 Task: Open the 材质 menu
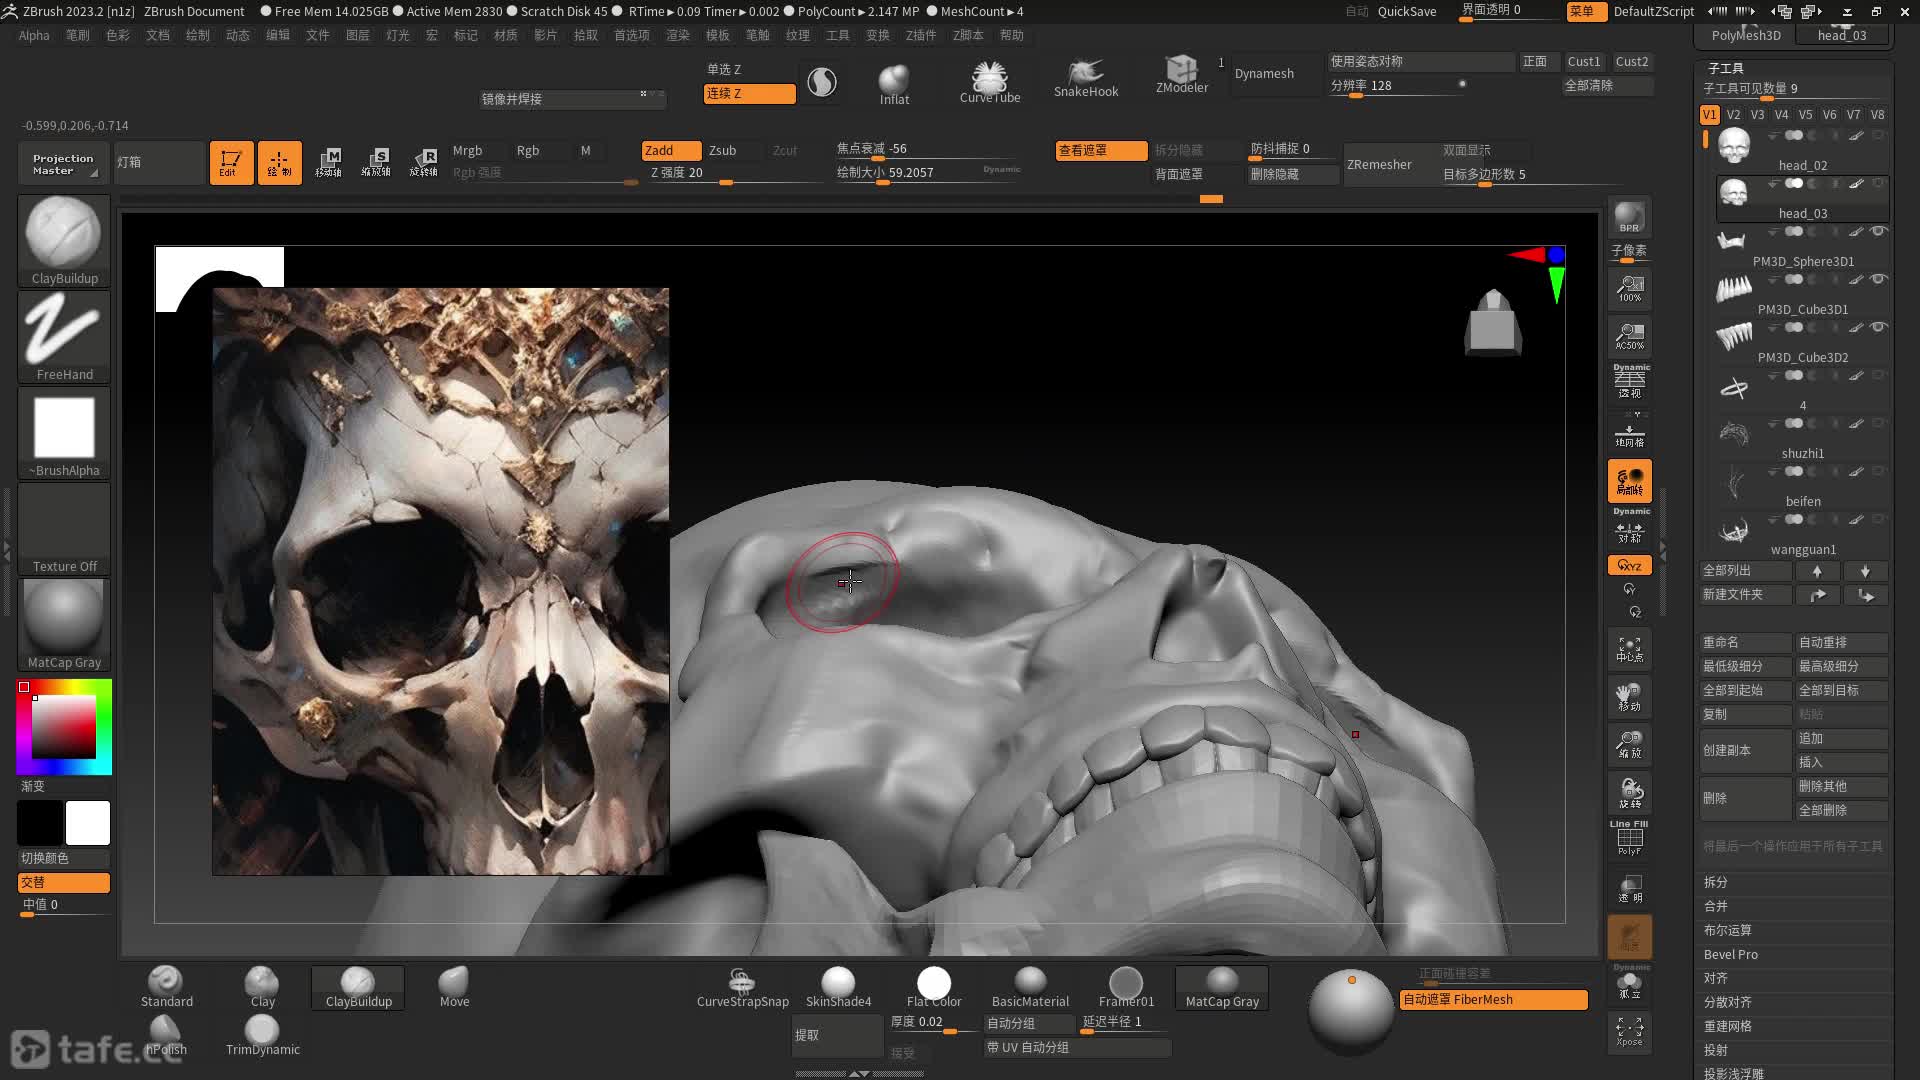[506, 35]
